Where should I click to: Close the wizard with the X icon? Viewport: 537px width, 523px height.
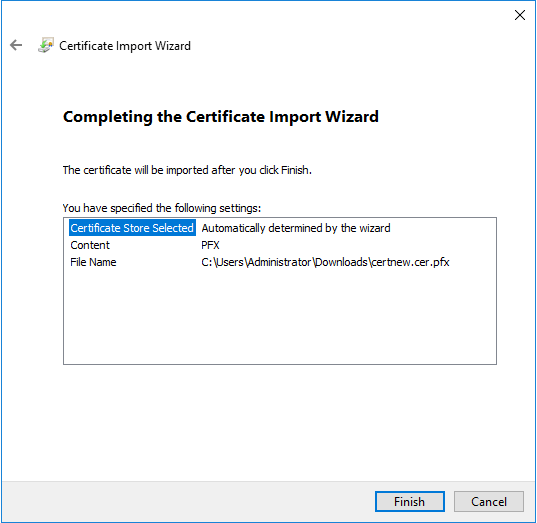pyautogui.click(x=520, y=15)
